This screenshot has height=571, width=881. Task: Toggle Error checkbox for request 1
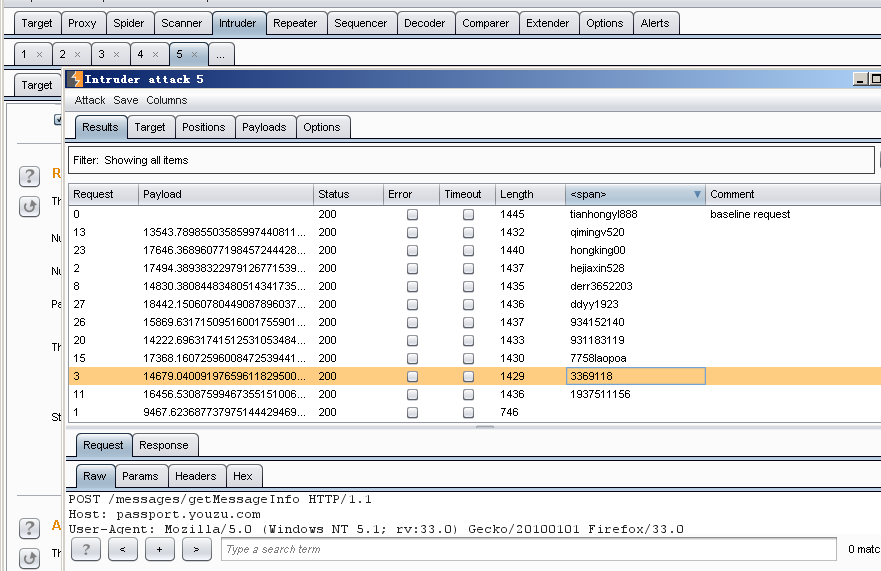tap(412, 413)
